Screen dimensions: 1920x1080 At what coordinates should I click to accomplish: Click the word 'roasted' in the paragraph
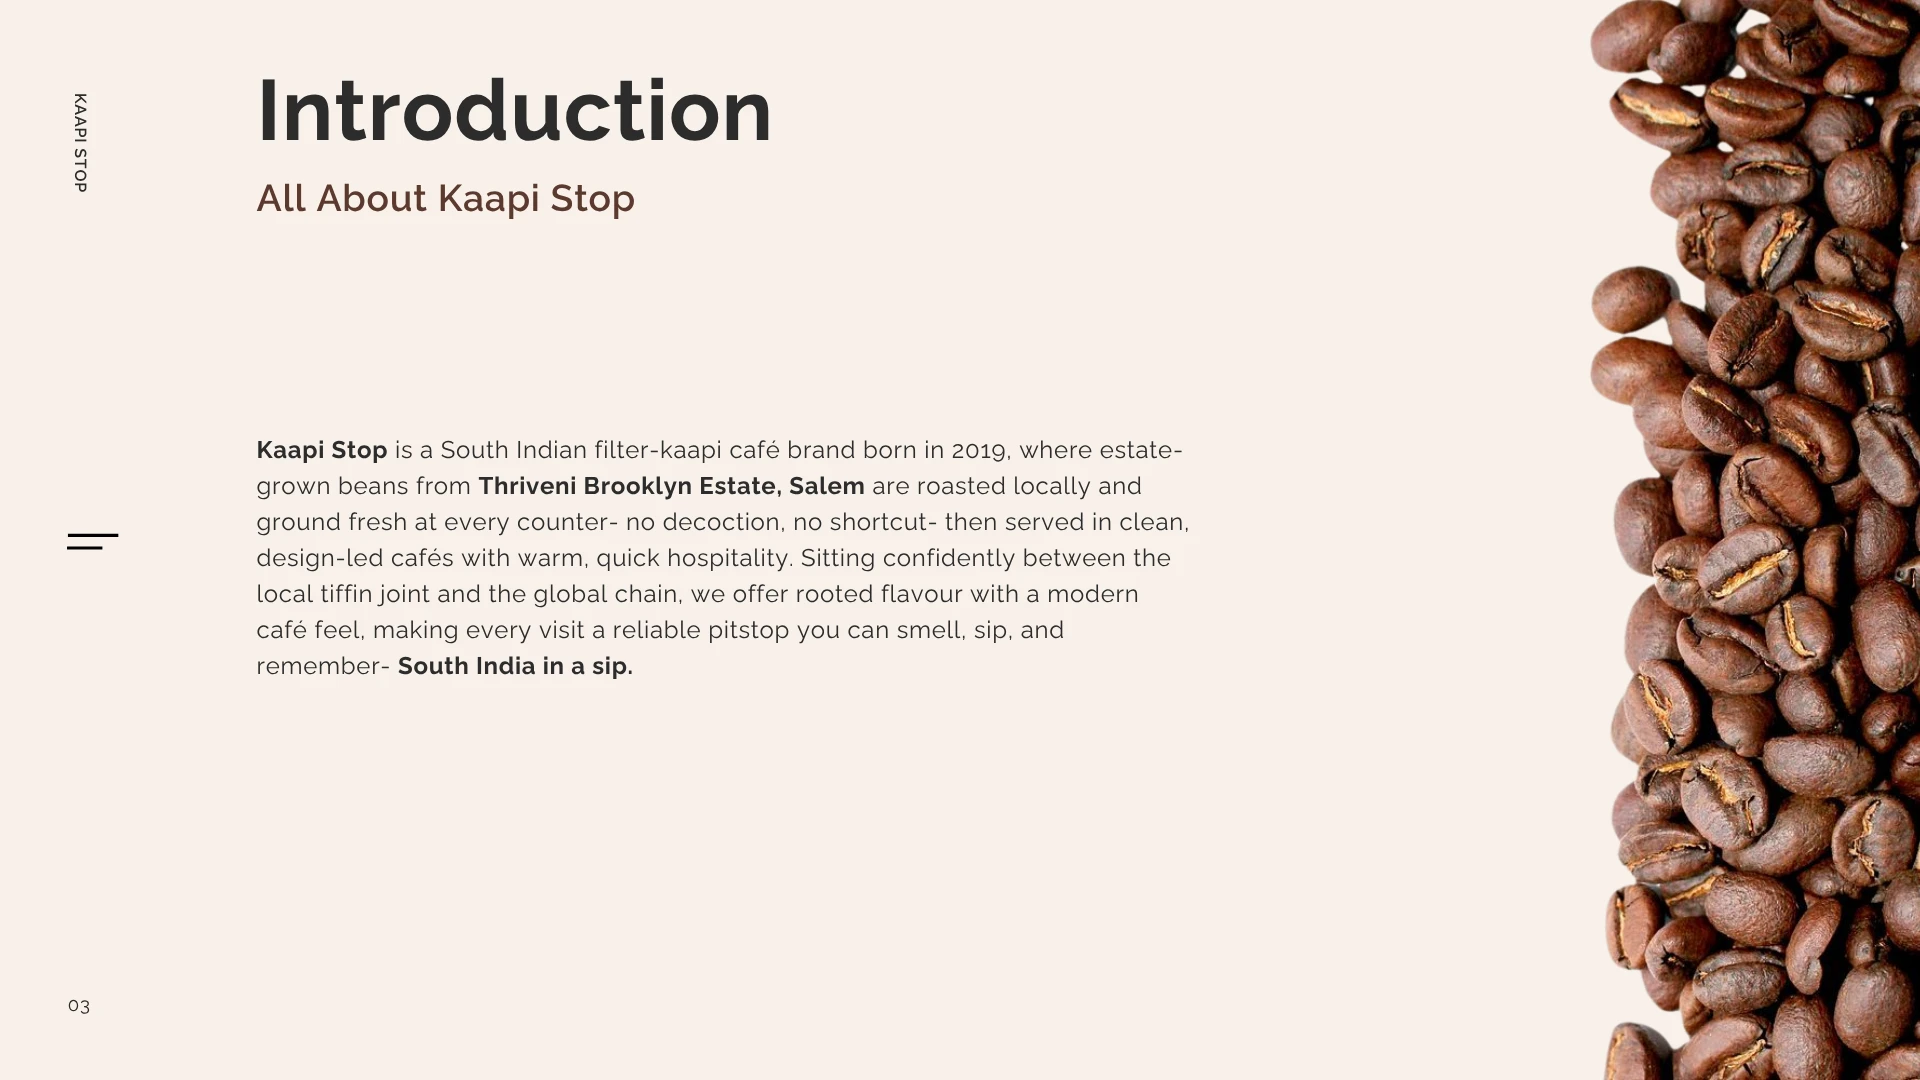961,486
